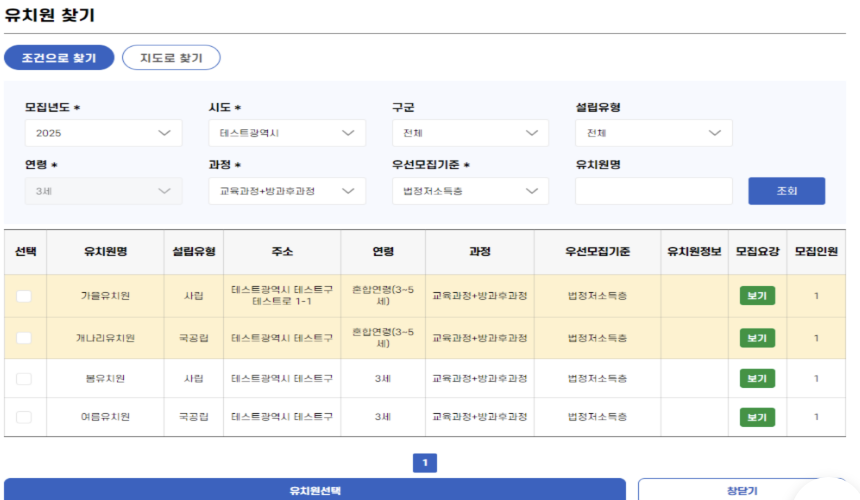The width and height of the screenshot is (860, 500).
Task: Click 사립 in 봄유치원 row
Action: (x=194, y=378)
